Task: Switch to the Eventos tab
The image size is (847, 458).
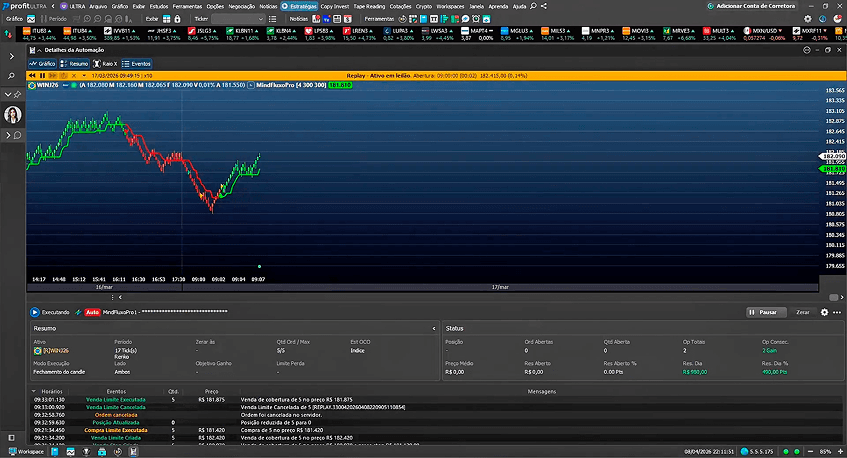Action: pos(137,64)
